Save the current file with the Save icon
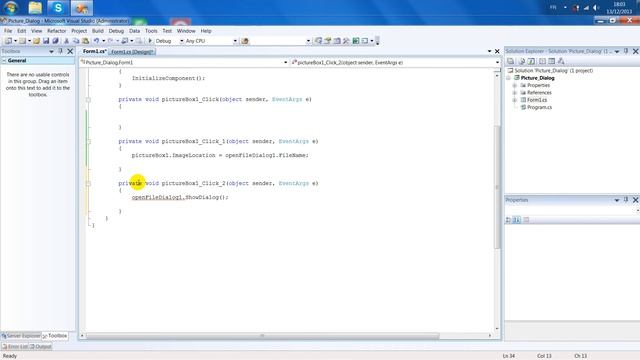Image resolution: width=640 pixels, height=360 pixels. pos(46,41)
